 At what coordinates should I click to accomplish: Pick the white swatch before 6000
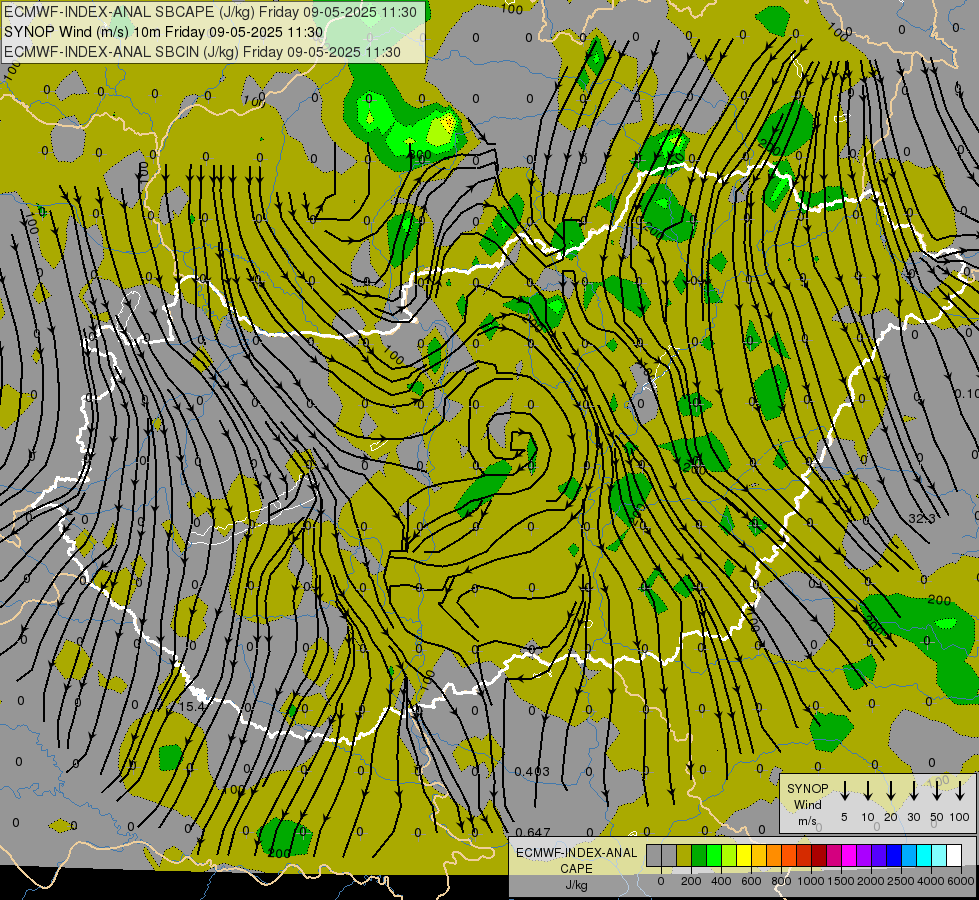click(x=953, y=855)
